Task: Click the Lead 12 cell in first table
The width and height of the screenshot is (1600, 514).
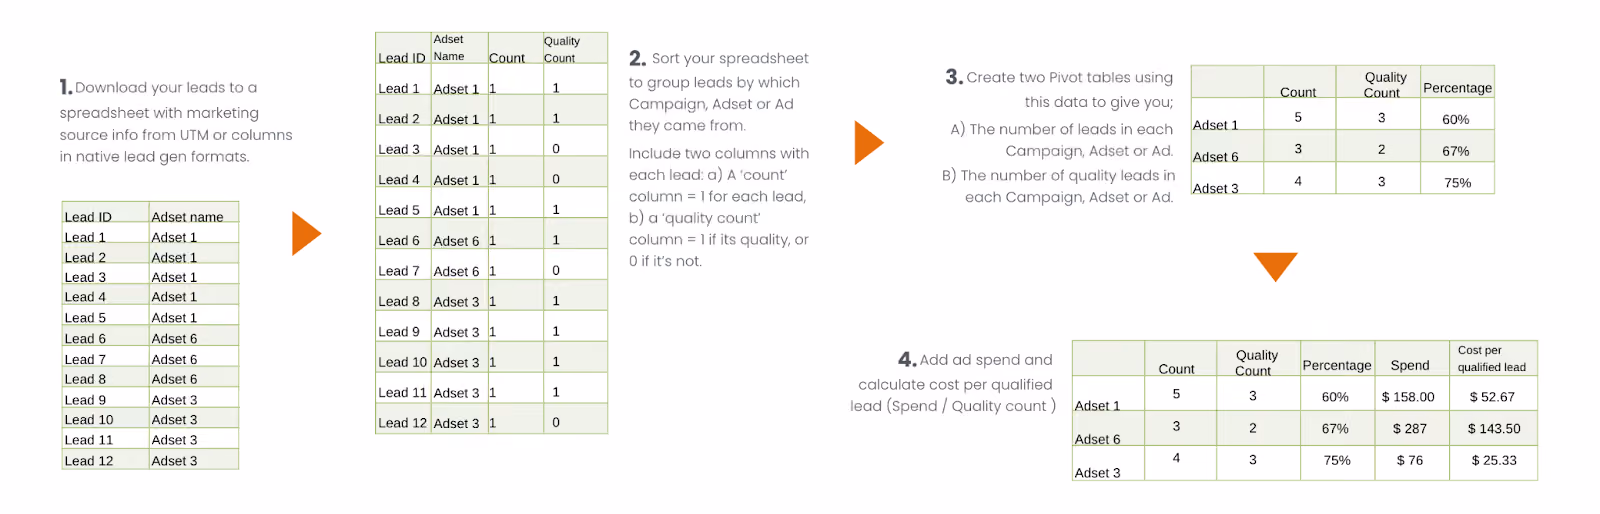Action: click(89, 461)
